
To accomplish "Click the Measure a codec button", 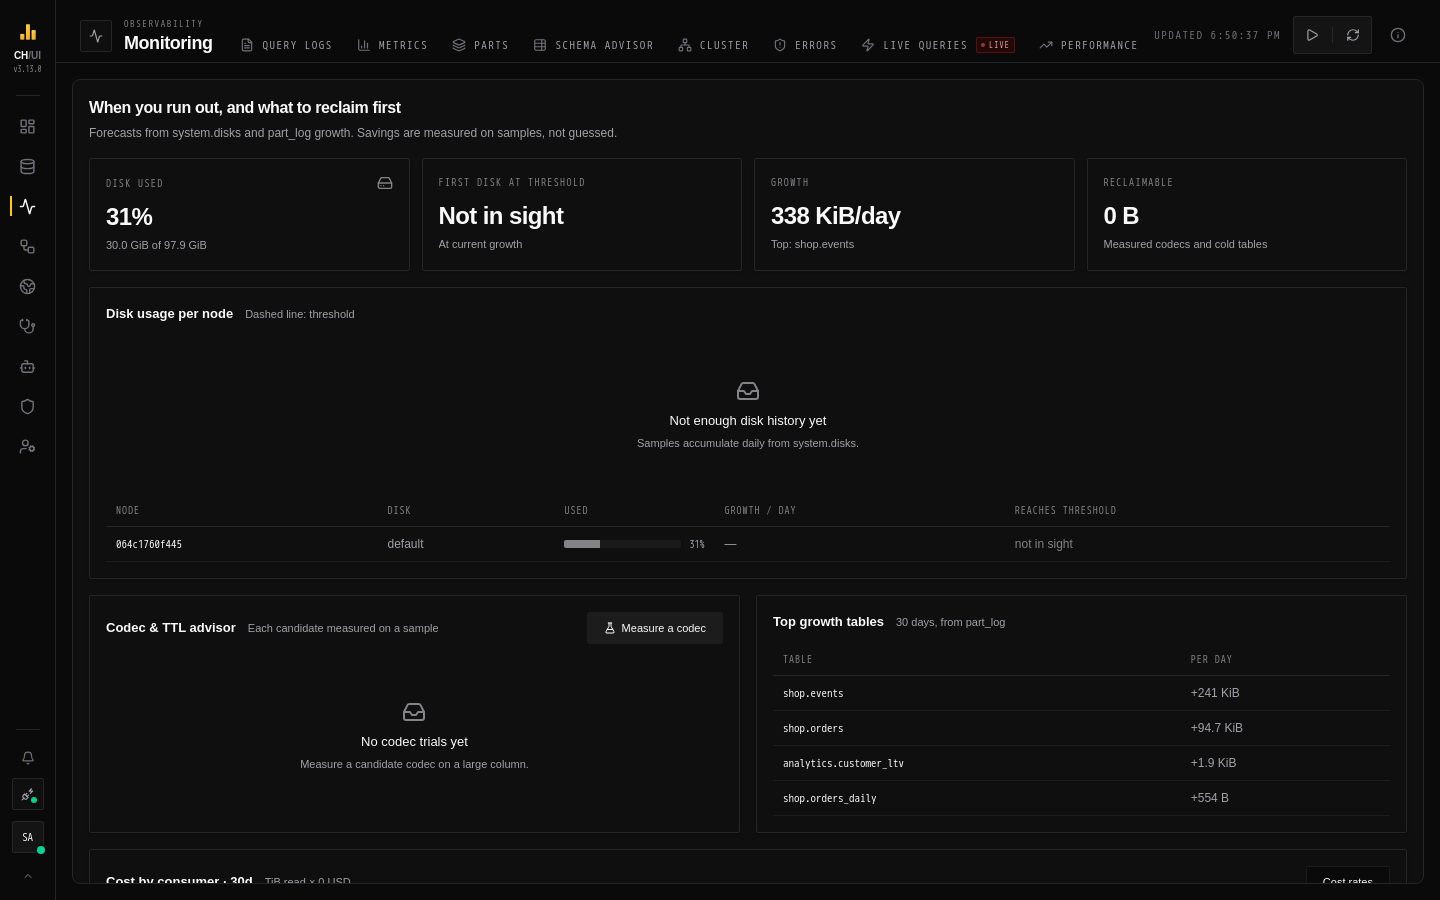I will pos(655,628).
